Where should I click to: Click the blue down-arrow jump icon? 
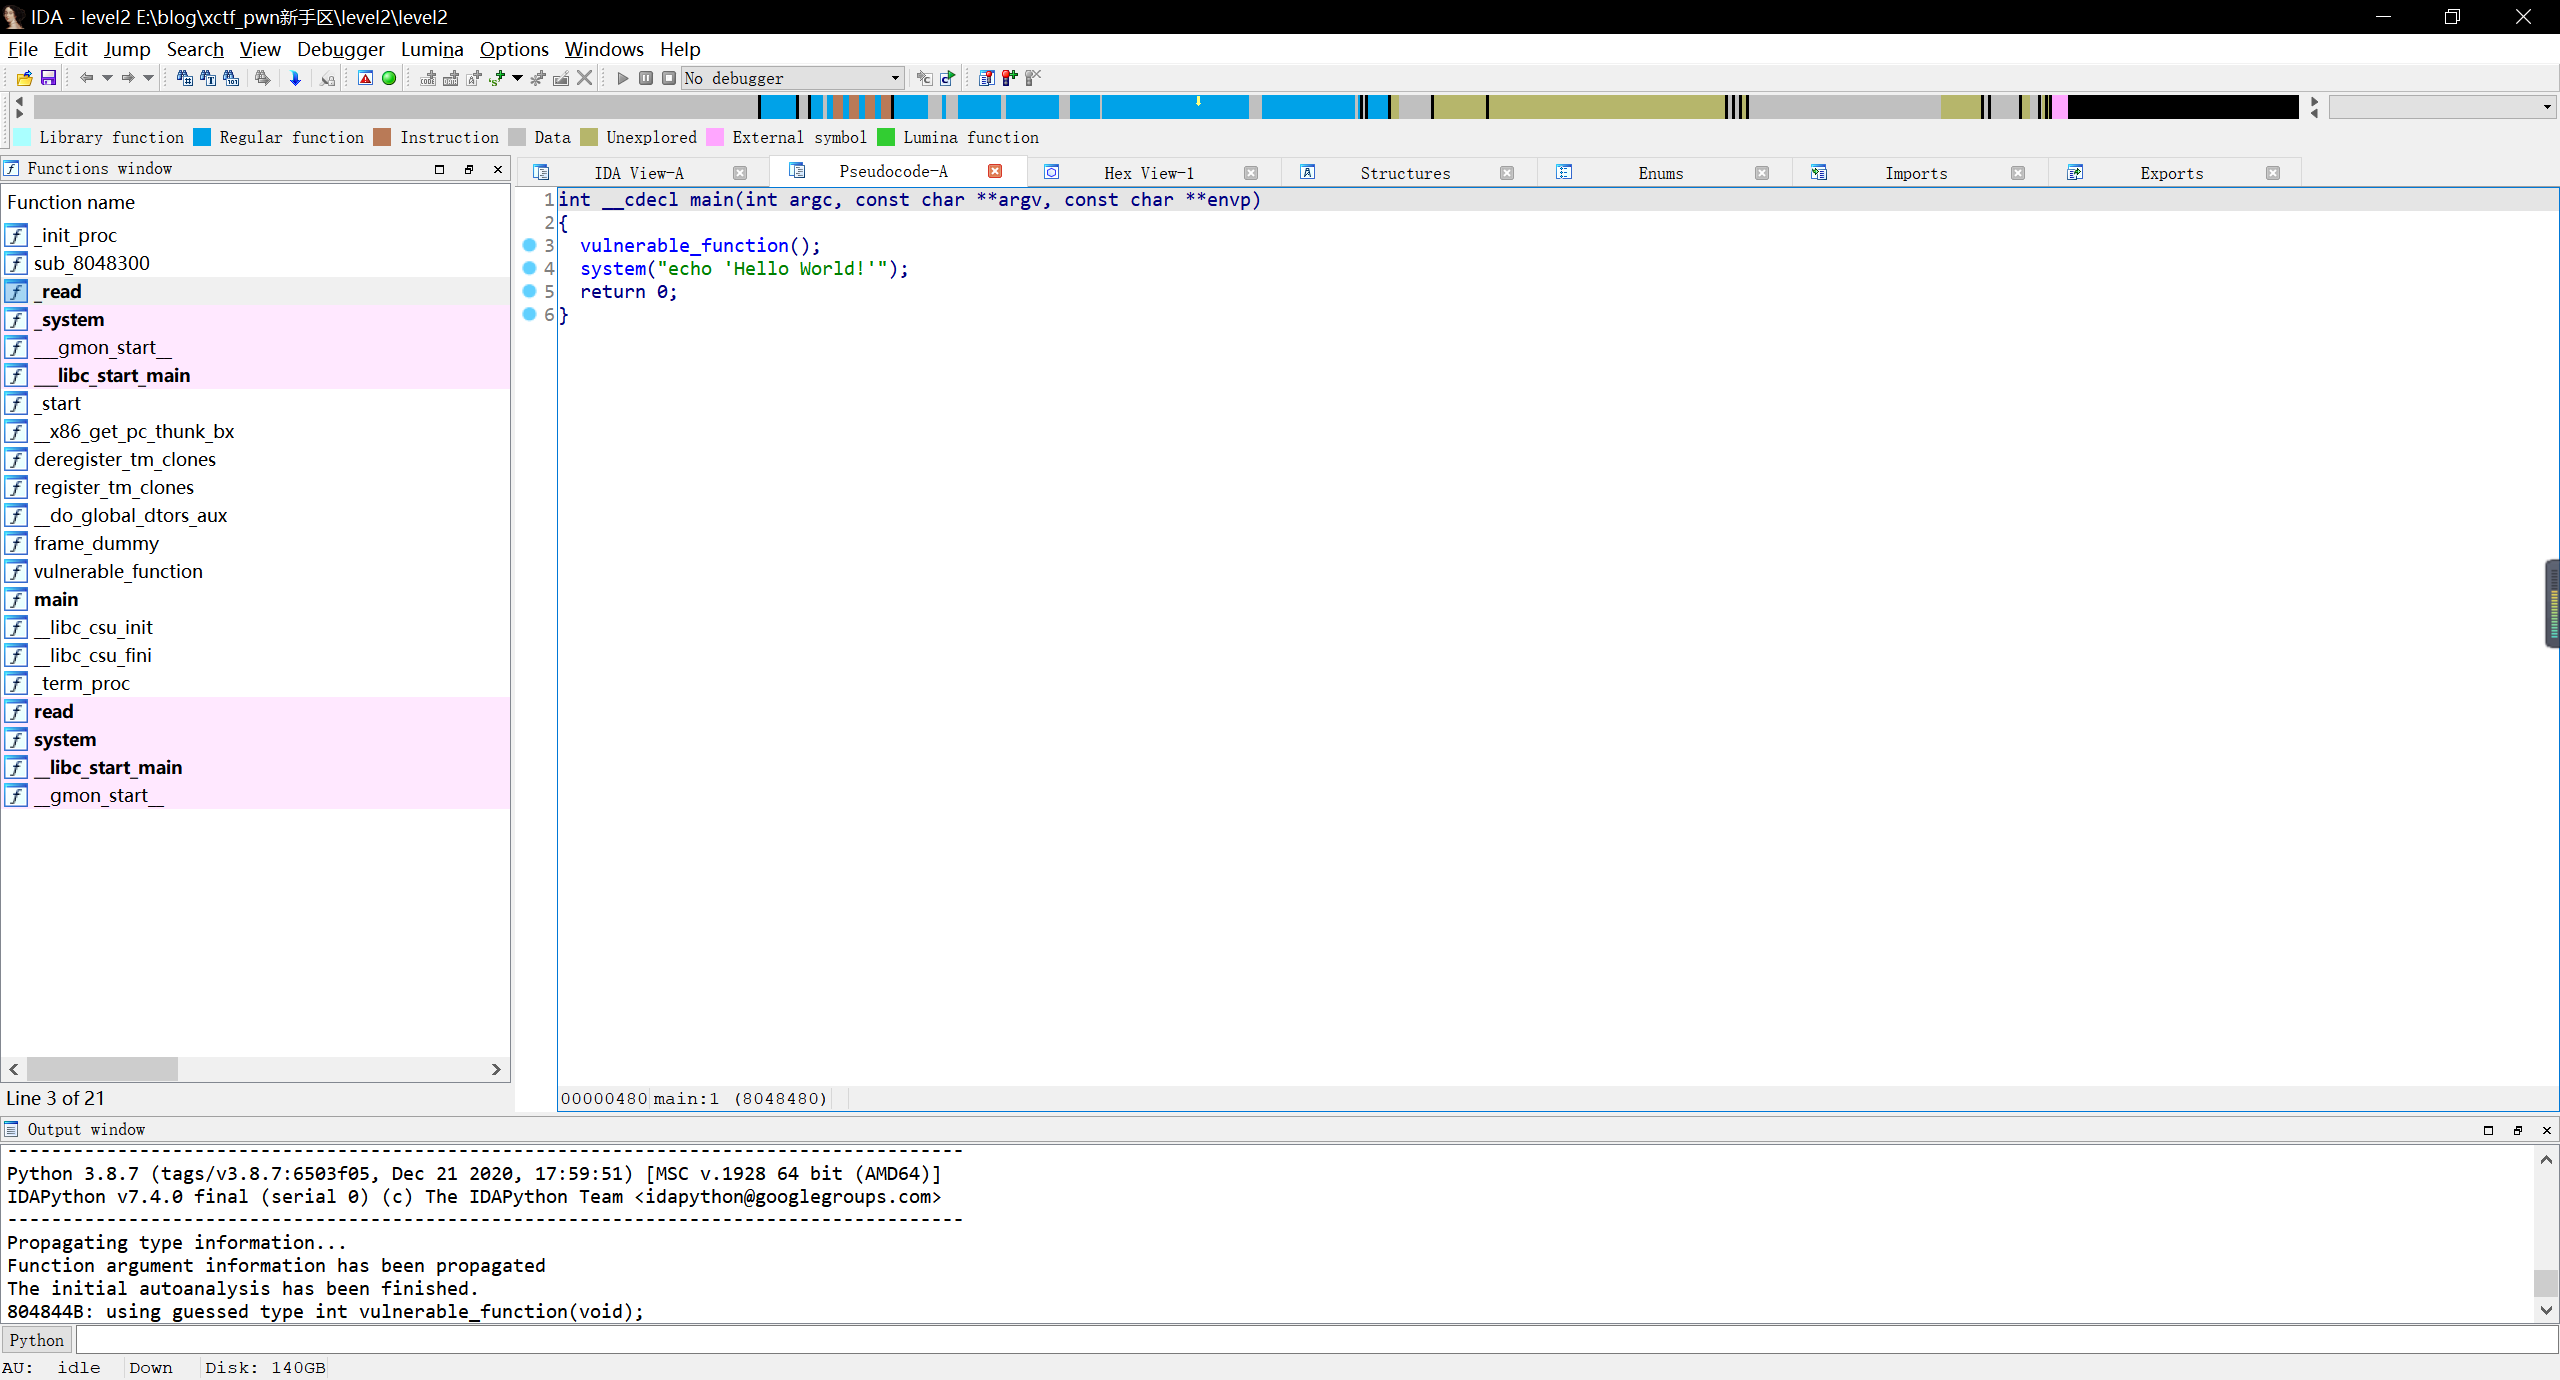click(295, 78)
